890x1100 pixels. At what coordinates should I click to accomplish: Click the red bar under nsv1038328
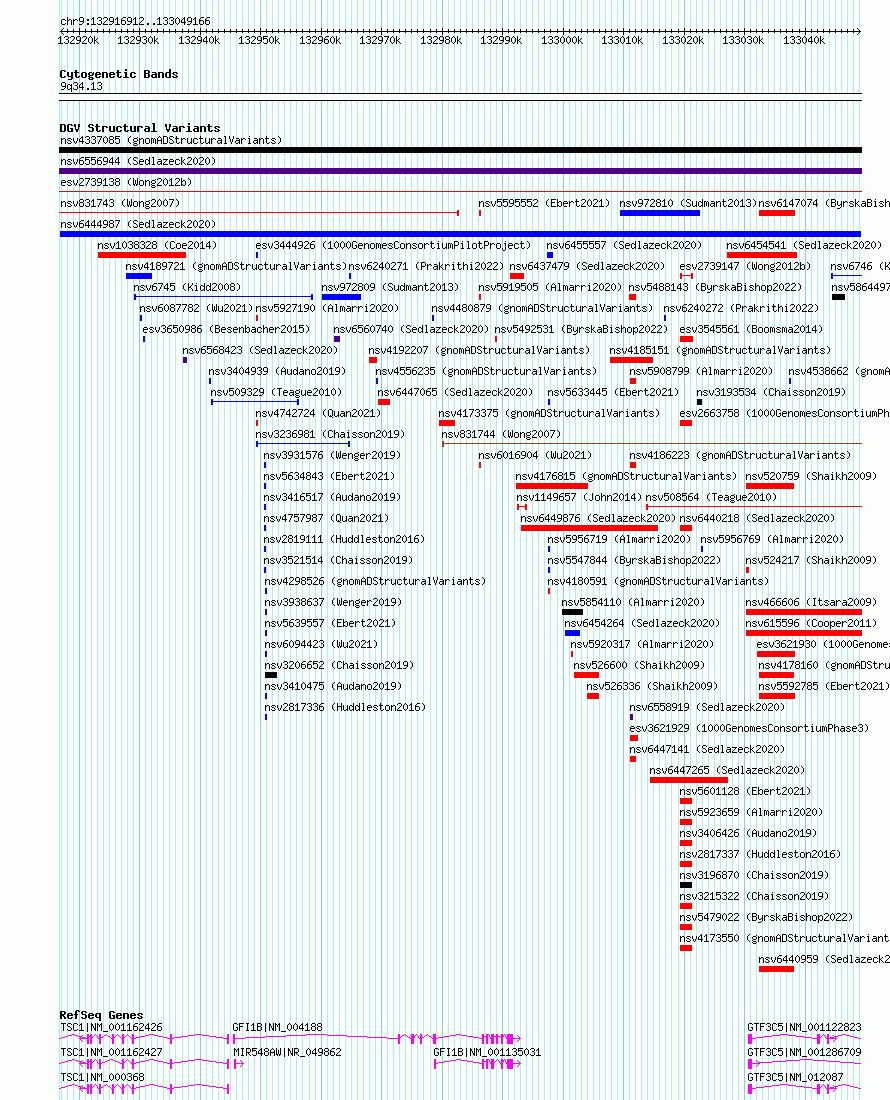(x=142, y=255)
